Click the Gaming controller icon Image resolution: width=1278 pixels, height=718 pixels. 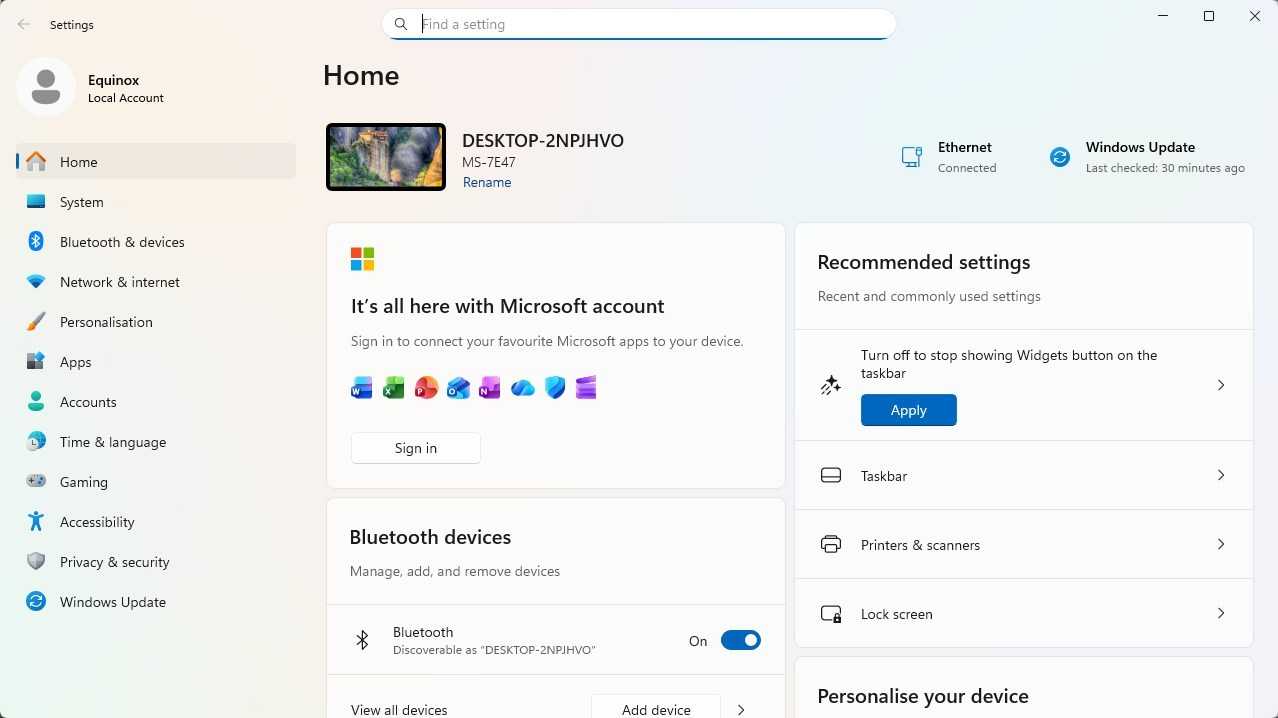(36, 481)
